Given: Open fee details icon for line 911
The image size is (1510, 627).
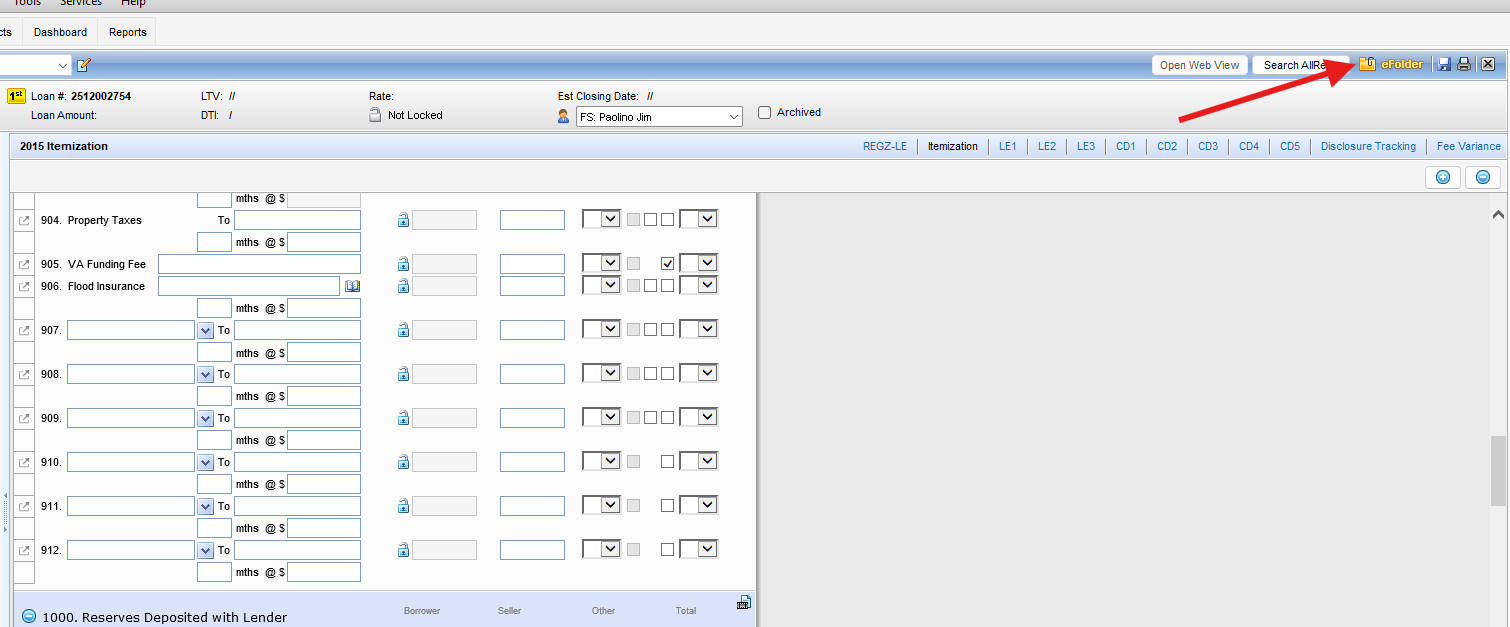Looking at the screenshot, I should [24, 506].
